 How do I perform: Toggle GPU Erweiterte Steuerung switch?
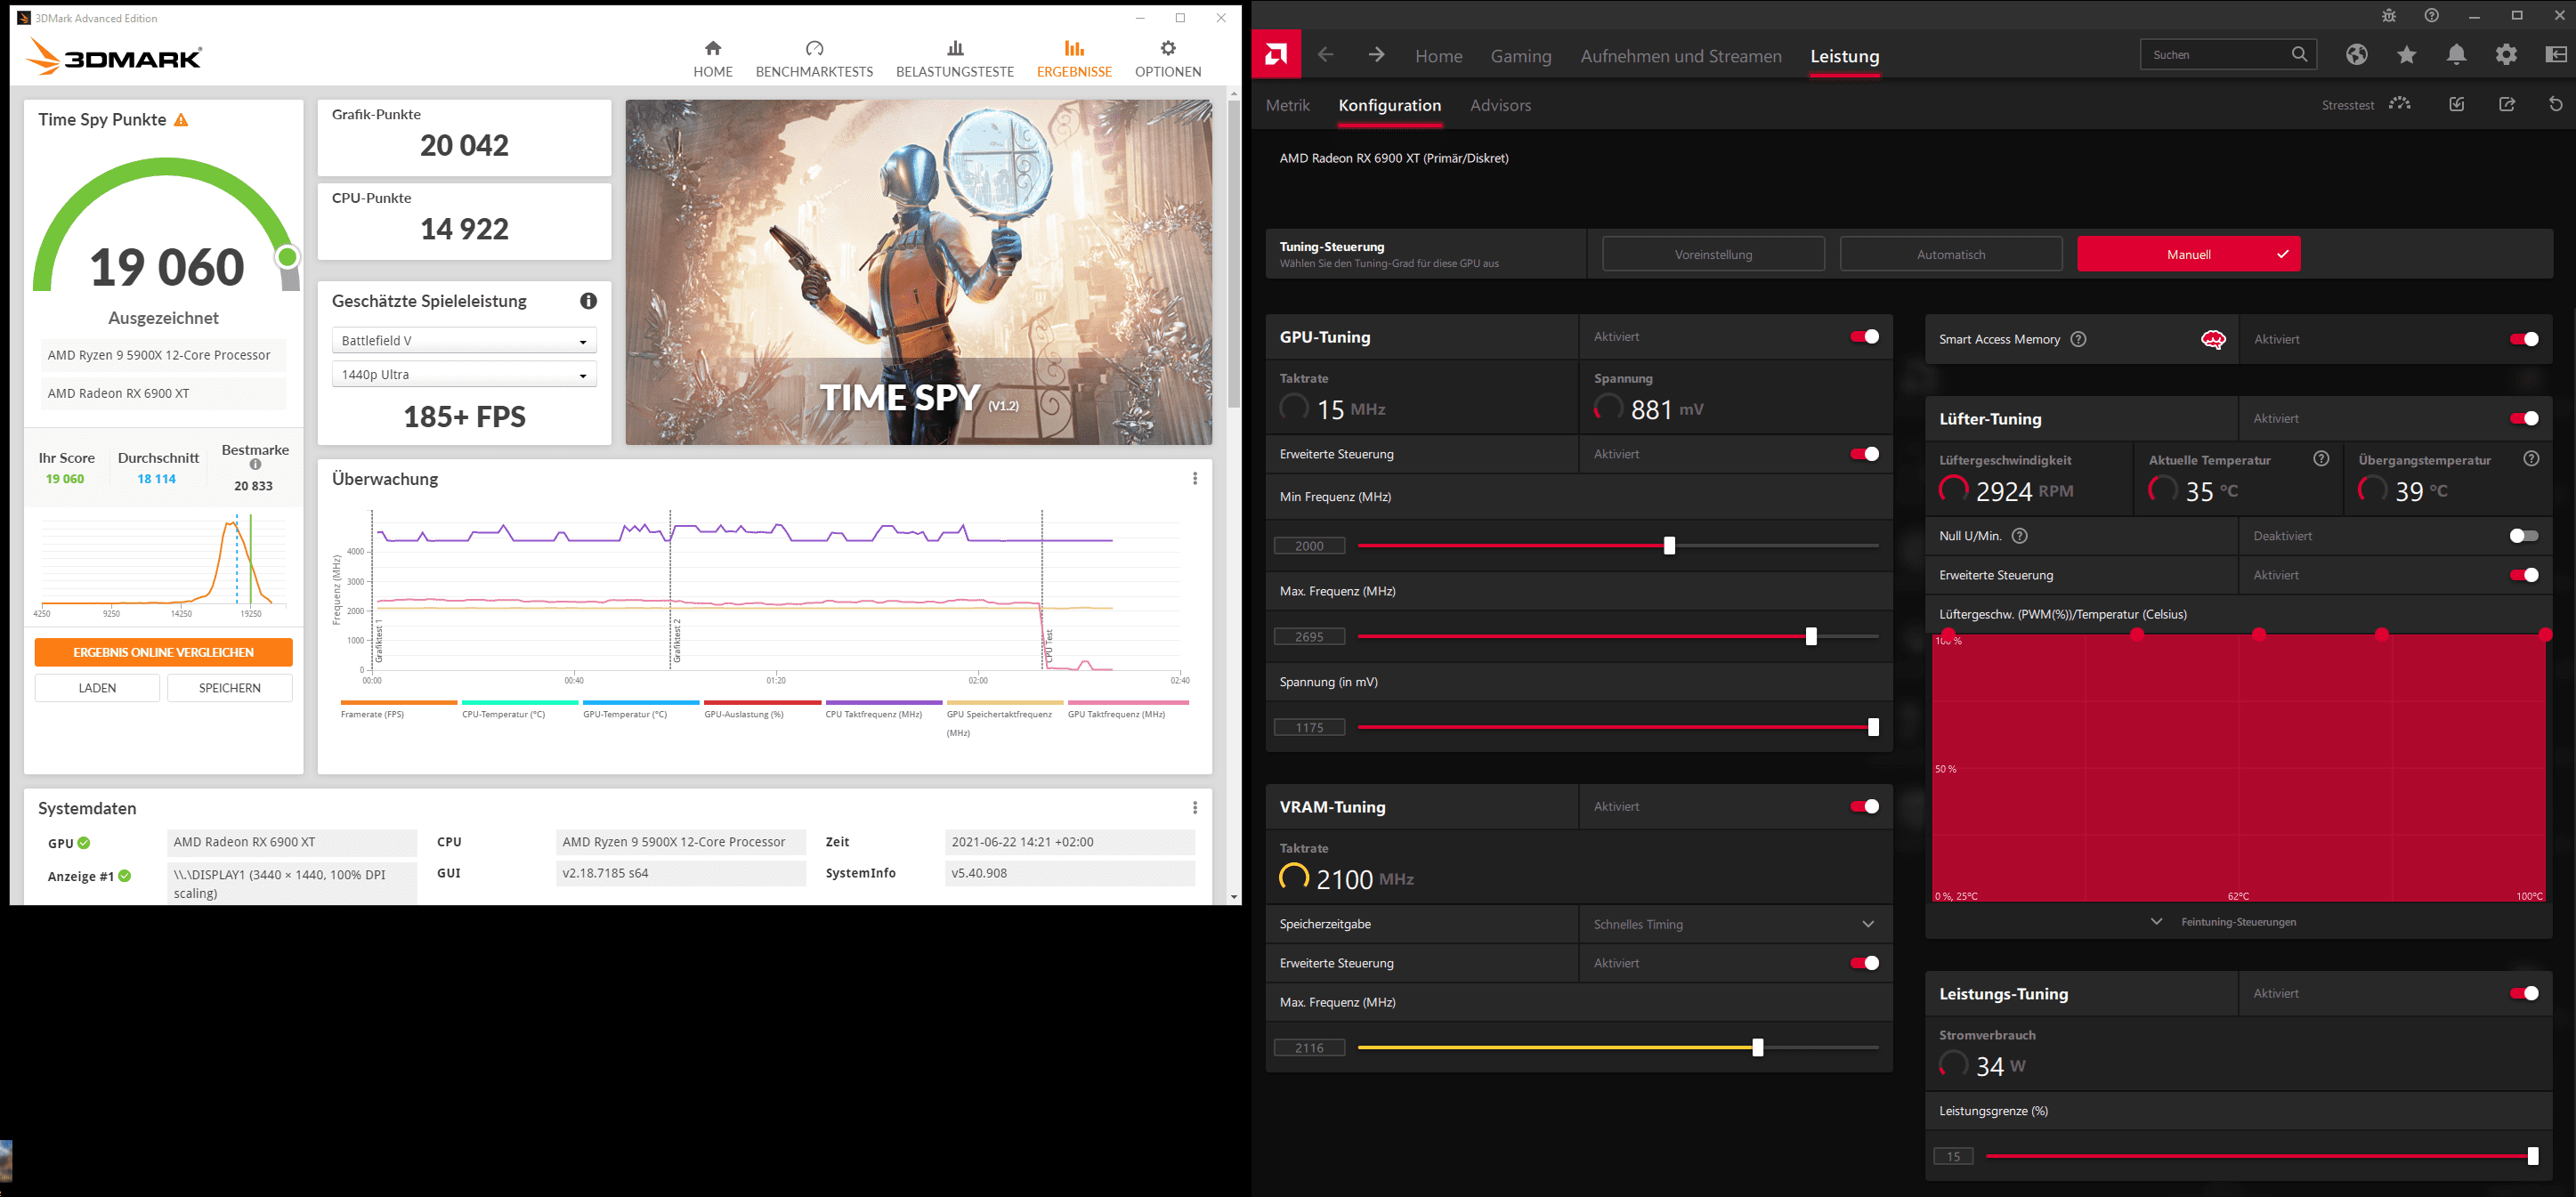tap(1865, 454)
